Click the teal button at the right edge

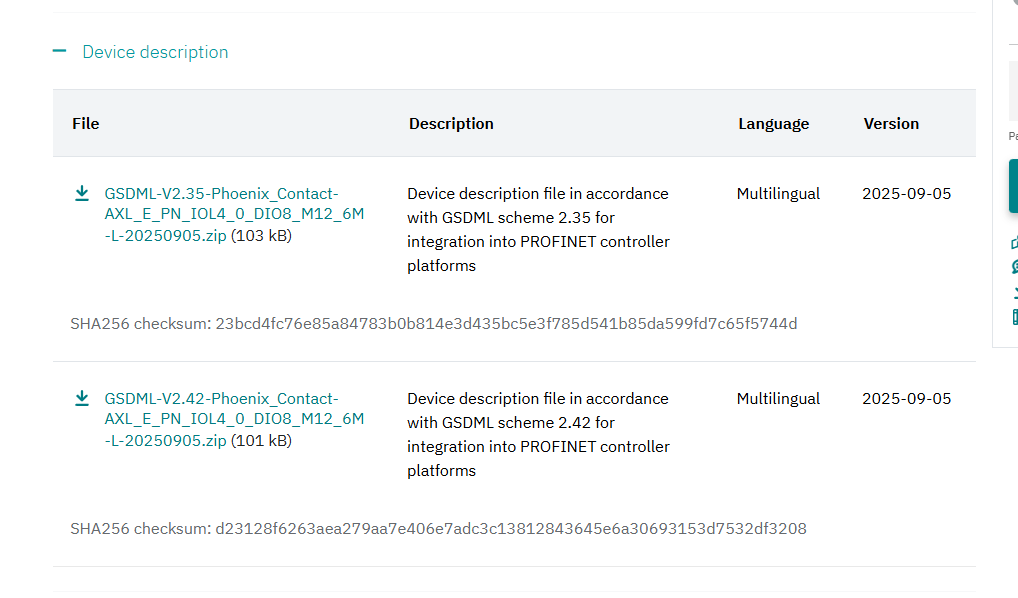pos(1012,186)
